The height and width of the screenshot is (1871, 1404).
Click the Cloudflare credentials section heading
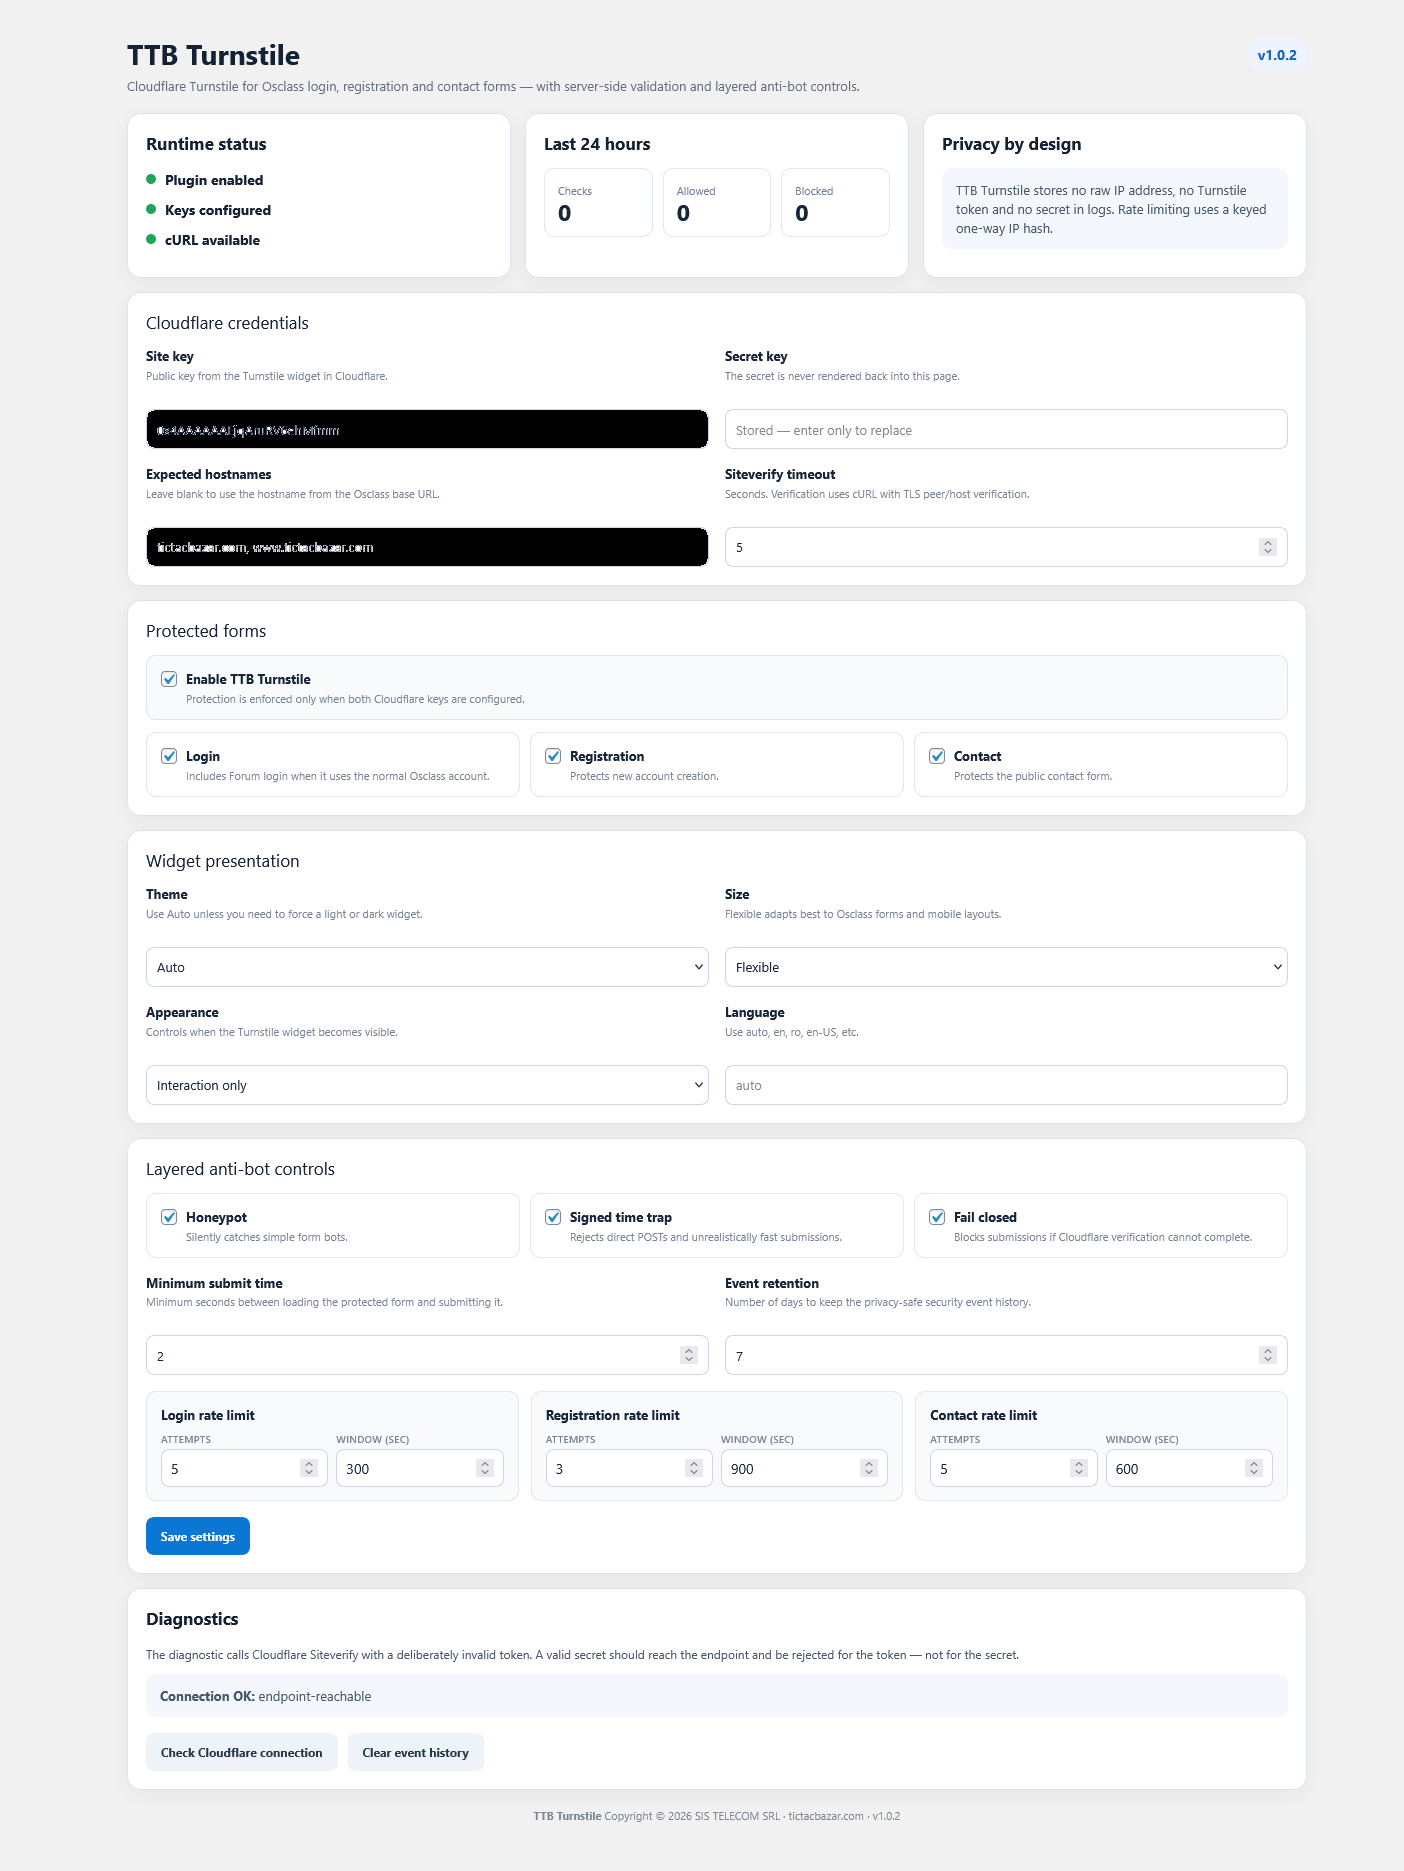pos(227,323)
